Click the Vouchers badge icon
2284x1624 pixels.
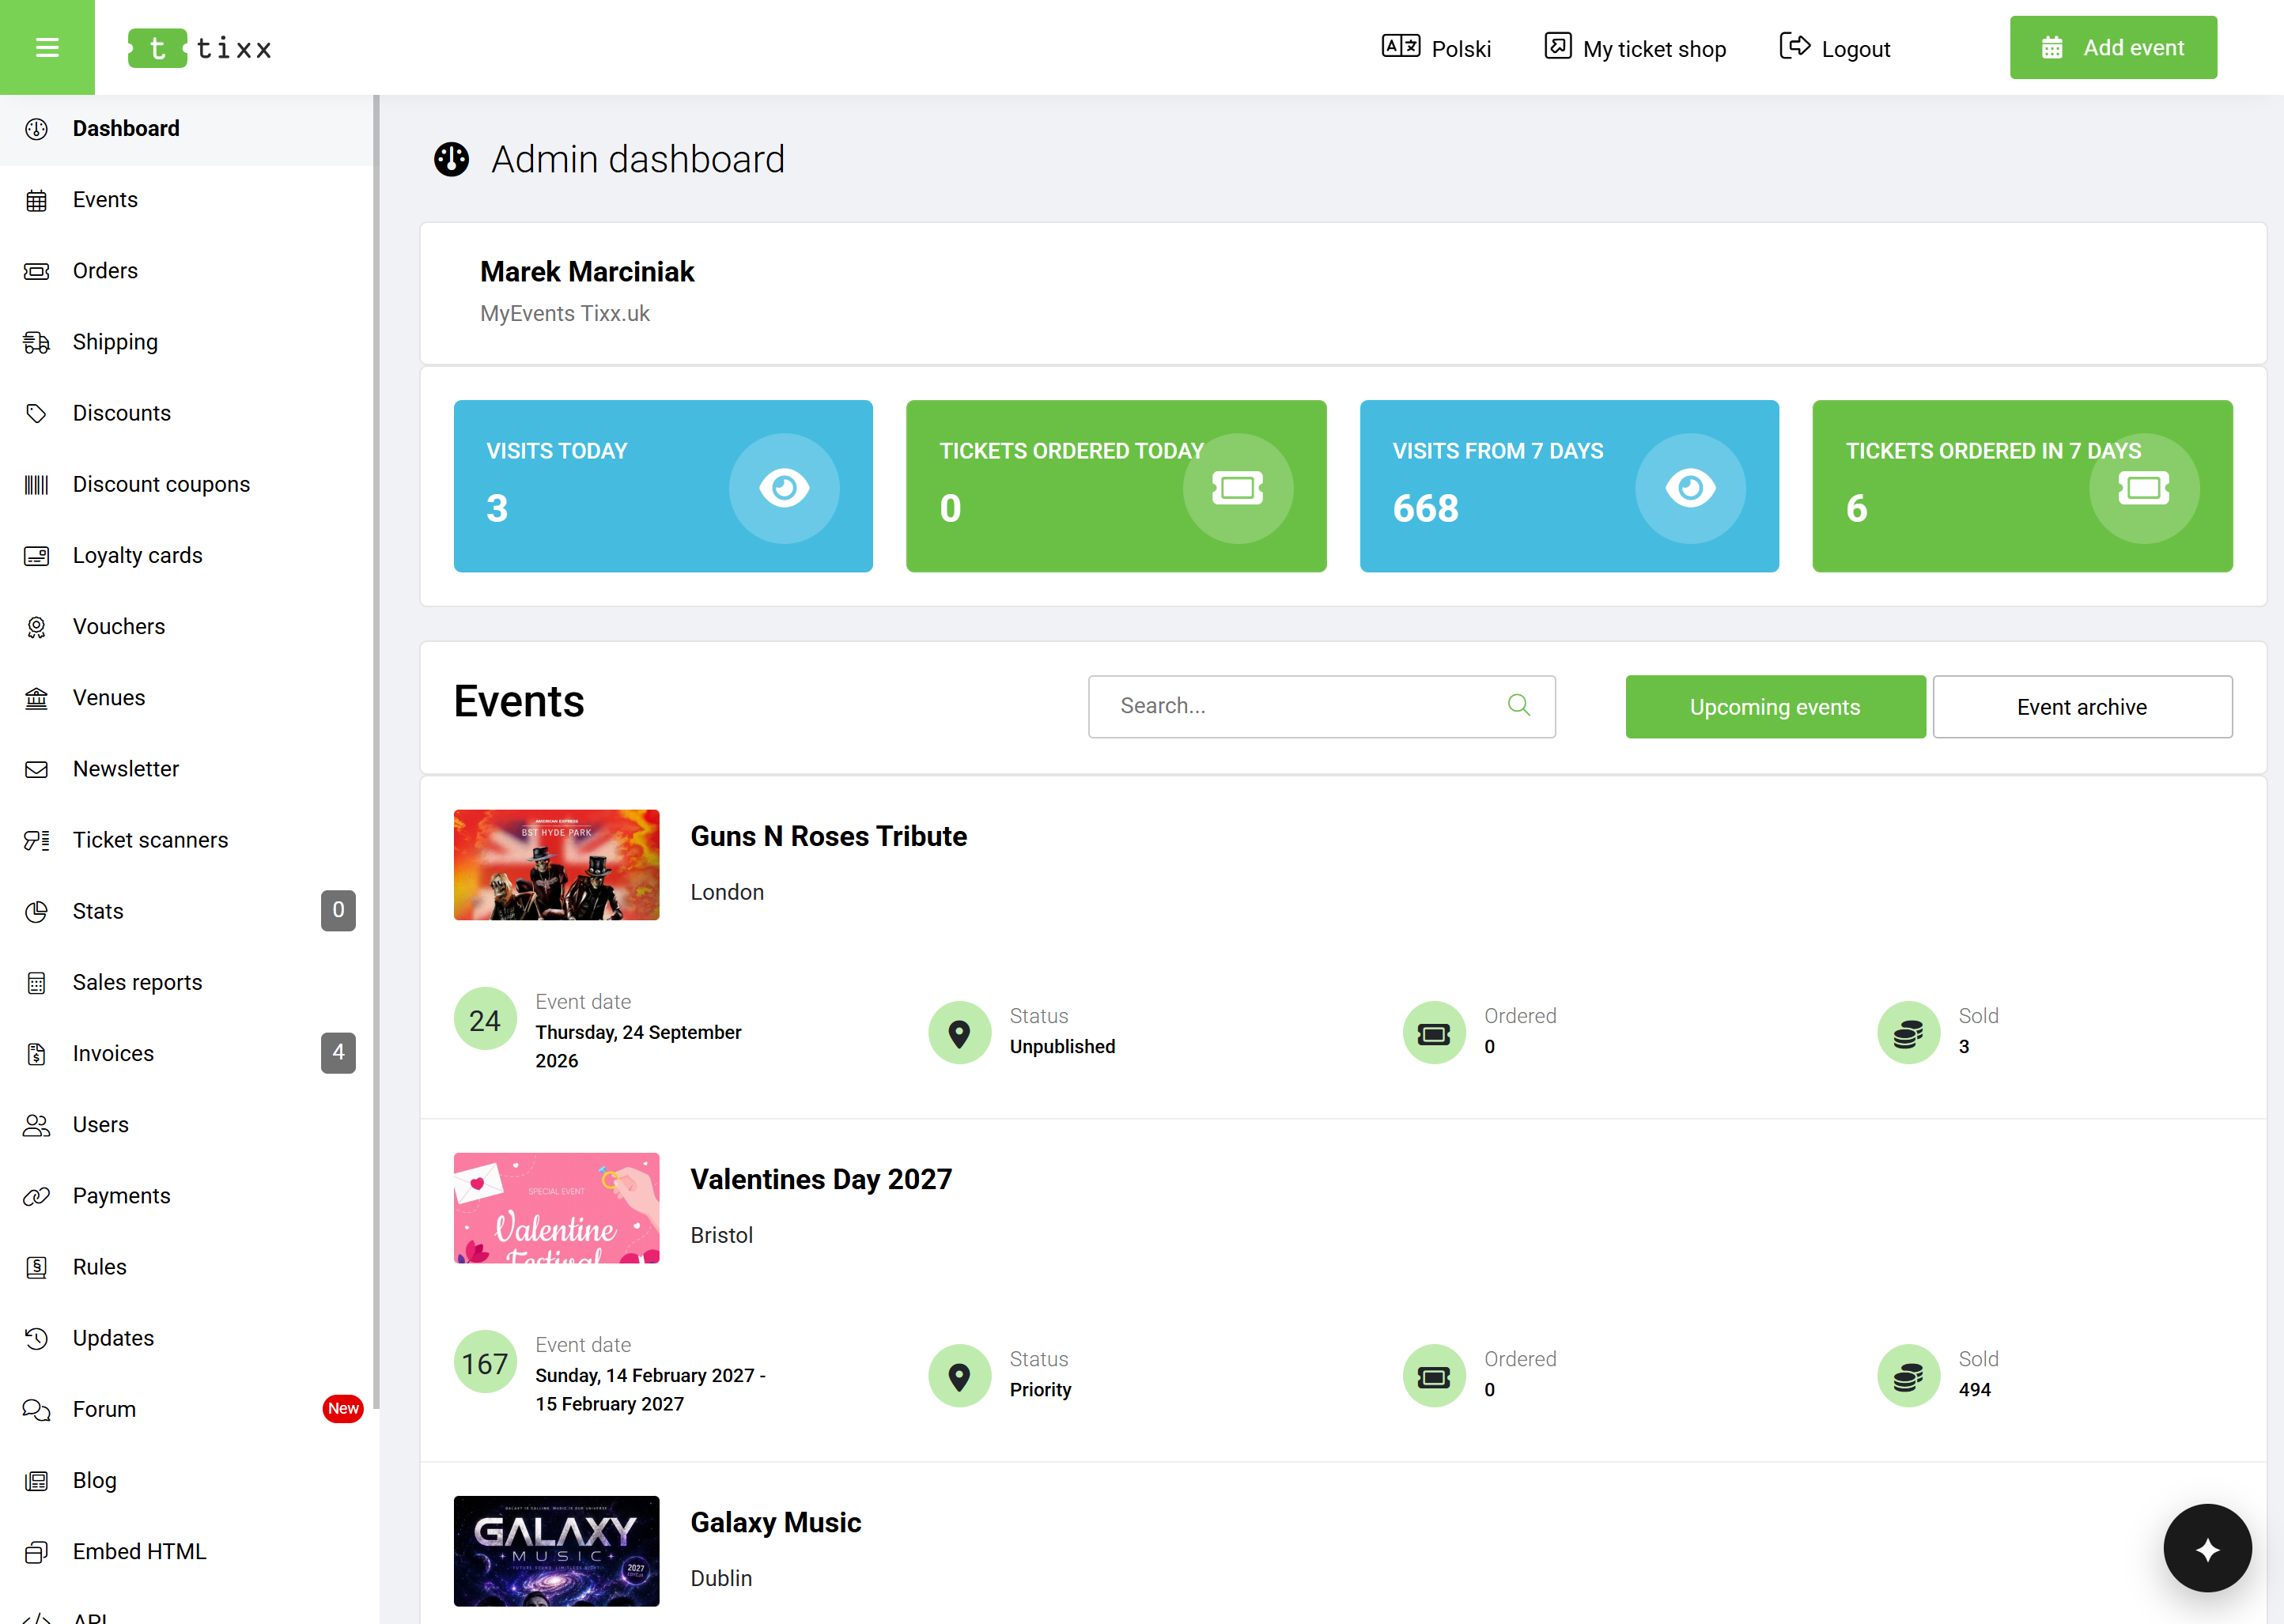[37, 627]
